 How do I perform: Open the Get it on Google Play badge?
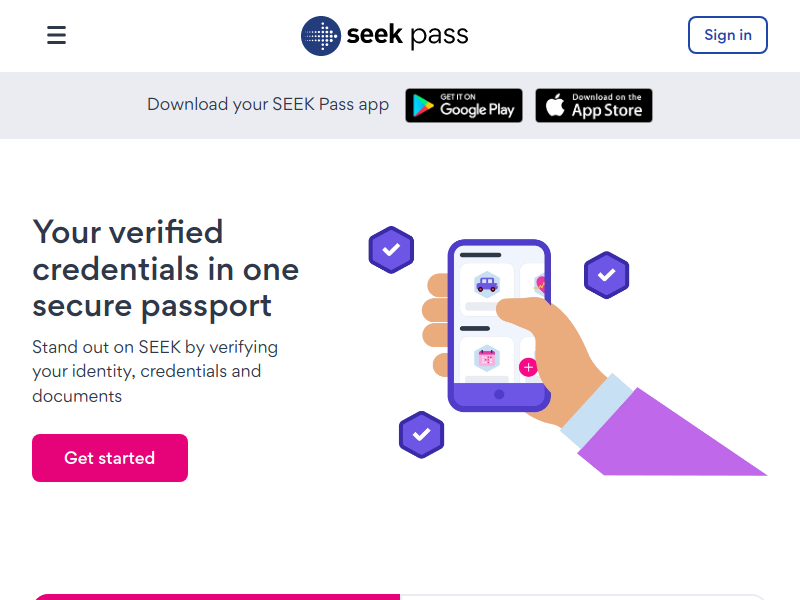pos(464,106)
